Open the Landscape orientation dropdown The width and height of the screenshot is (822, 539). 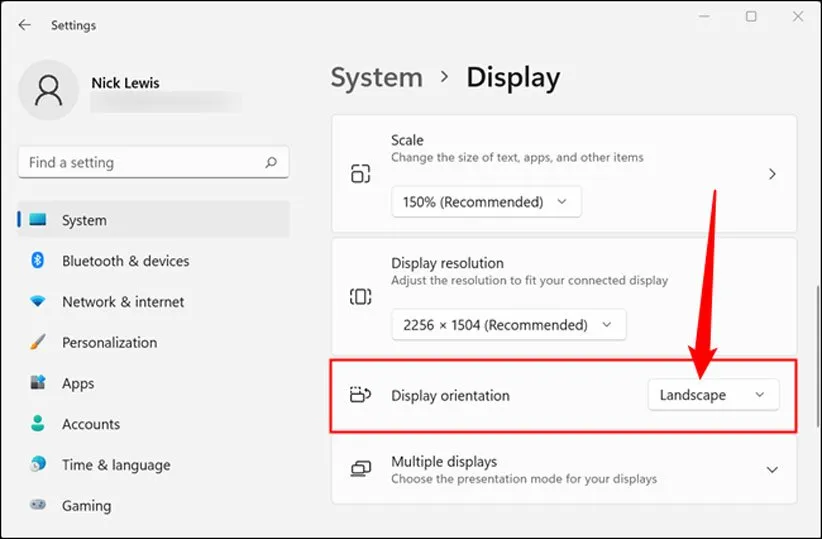coord(712,395)
